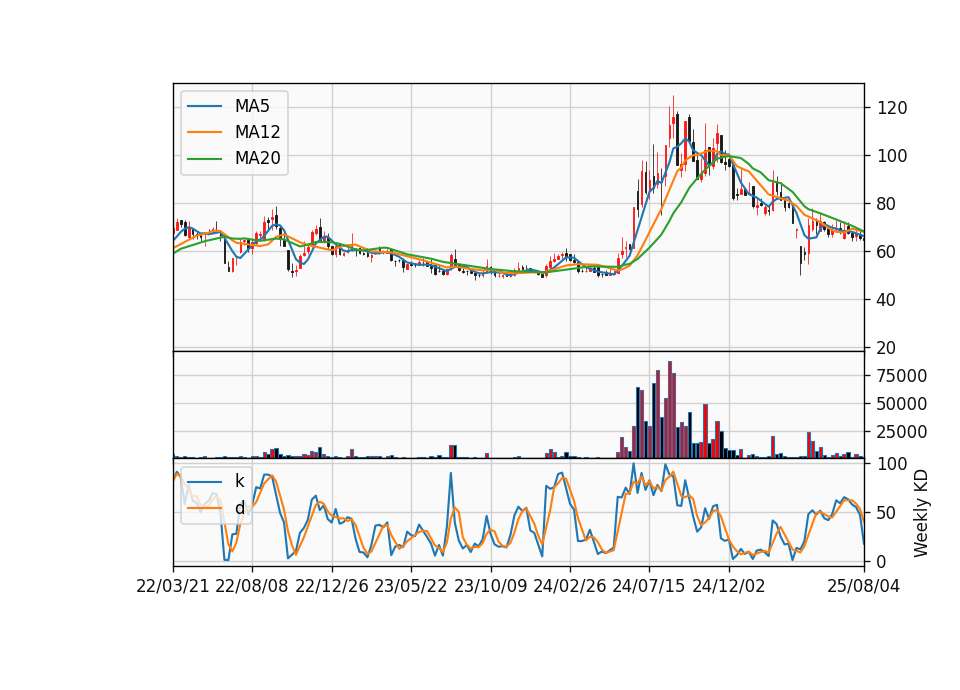
Task: Click the 40 price axis label
Action: coord(887,300)
